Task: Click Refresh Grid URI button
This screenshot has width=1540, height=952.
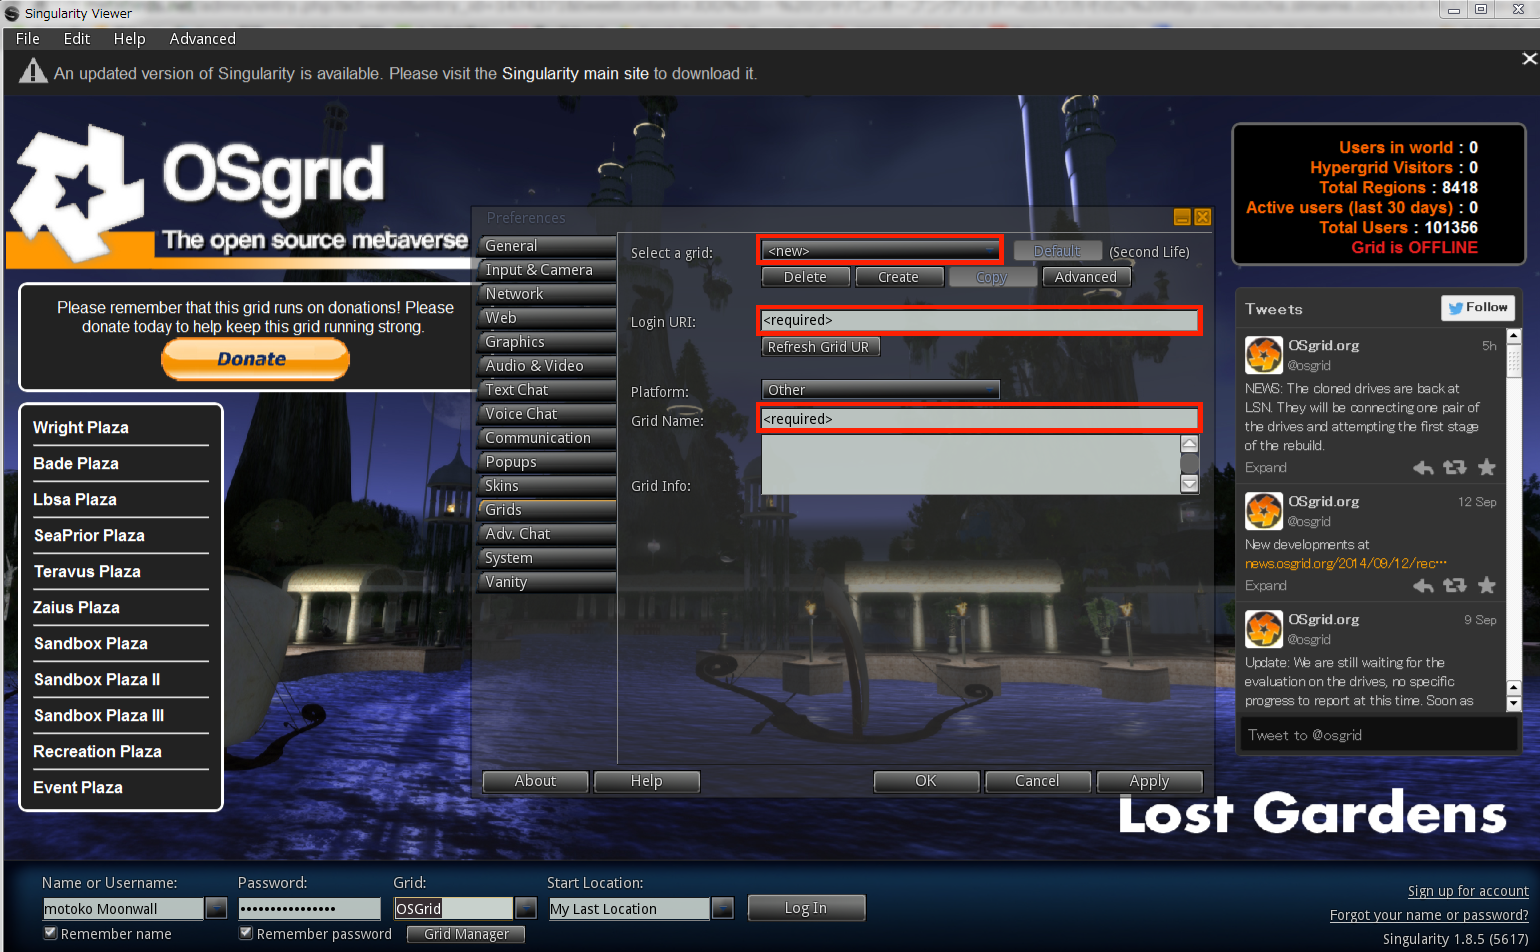Action: 821,347
